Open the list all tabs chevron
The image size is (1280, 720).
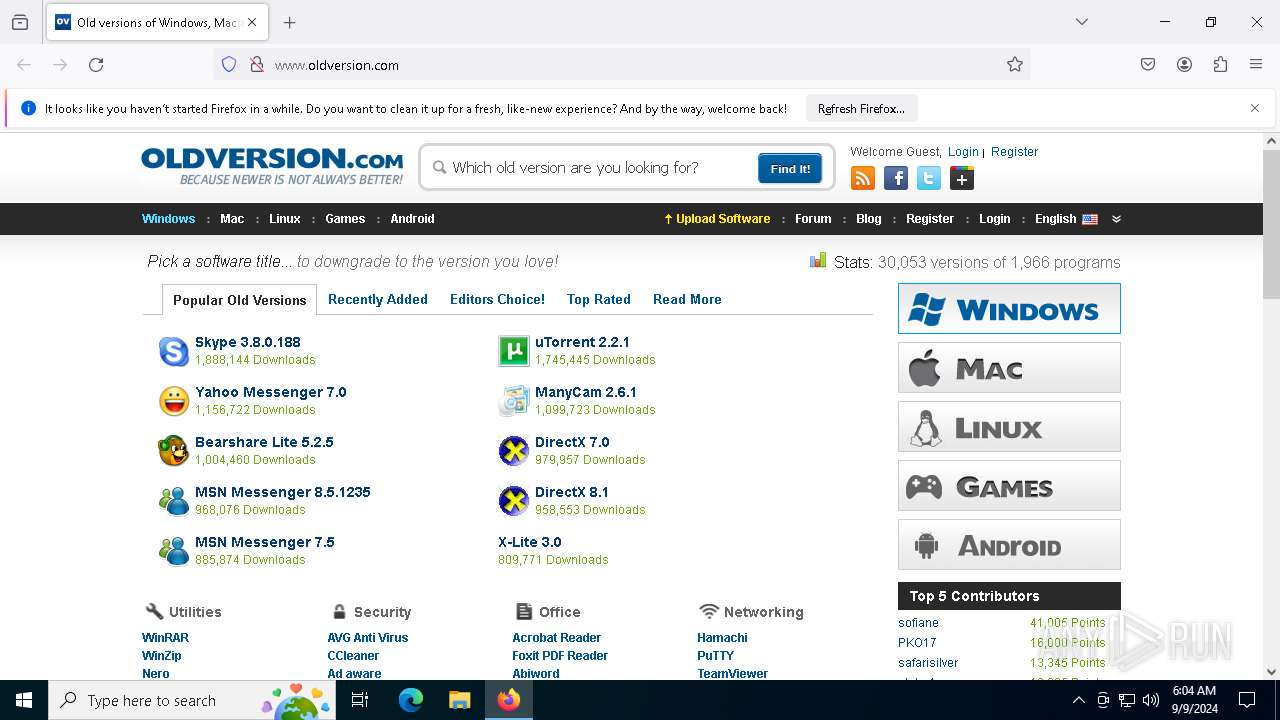point(1081,22)
